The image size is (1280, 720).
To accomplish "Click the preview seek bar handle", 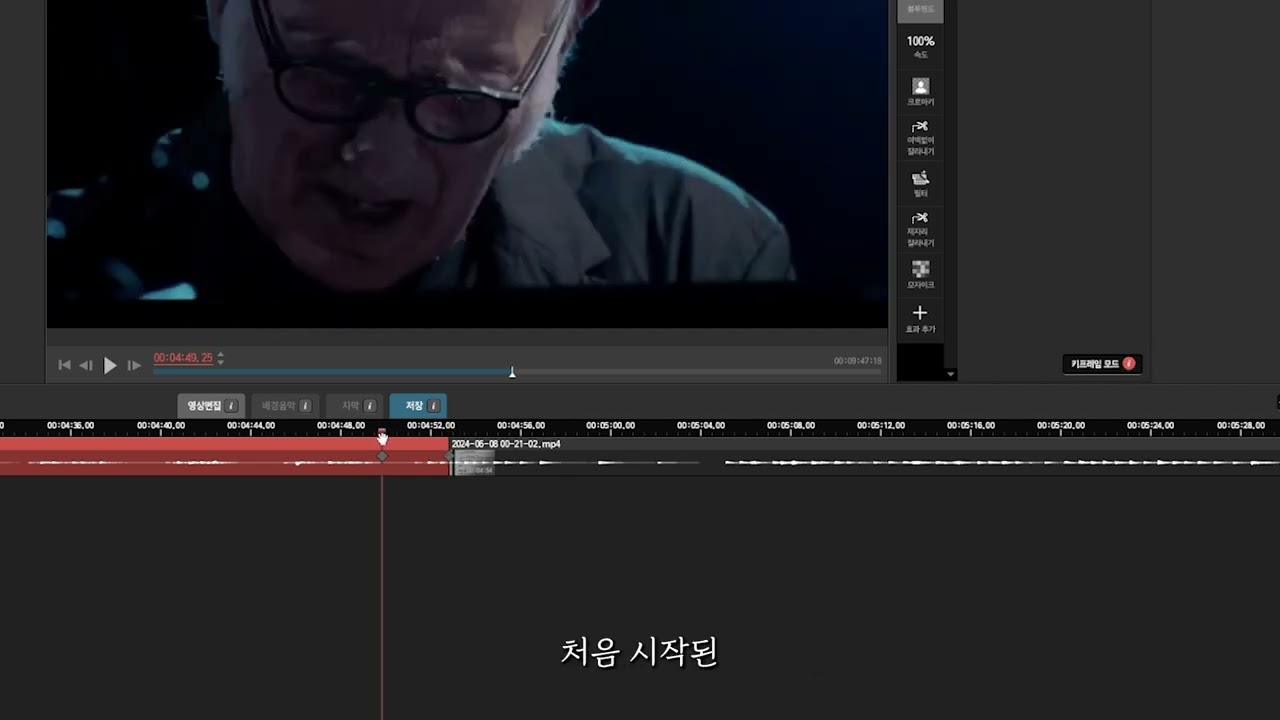I will coord(512,372).
